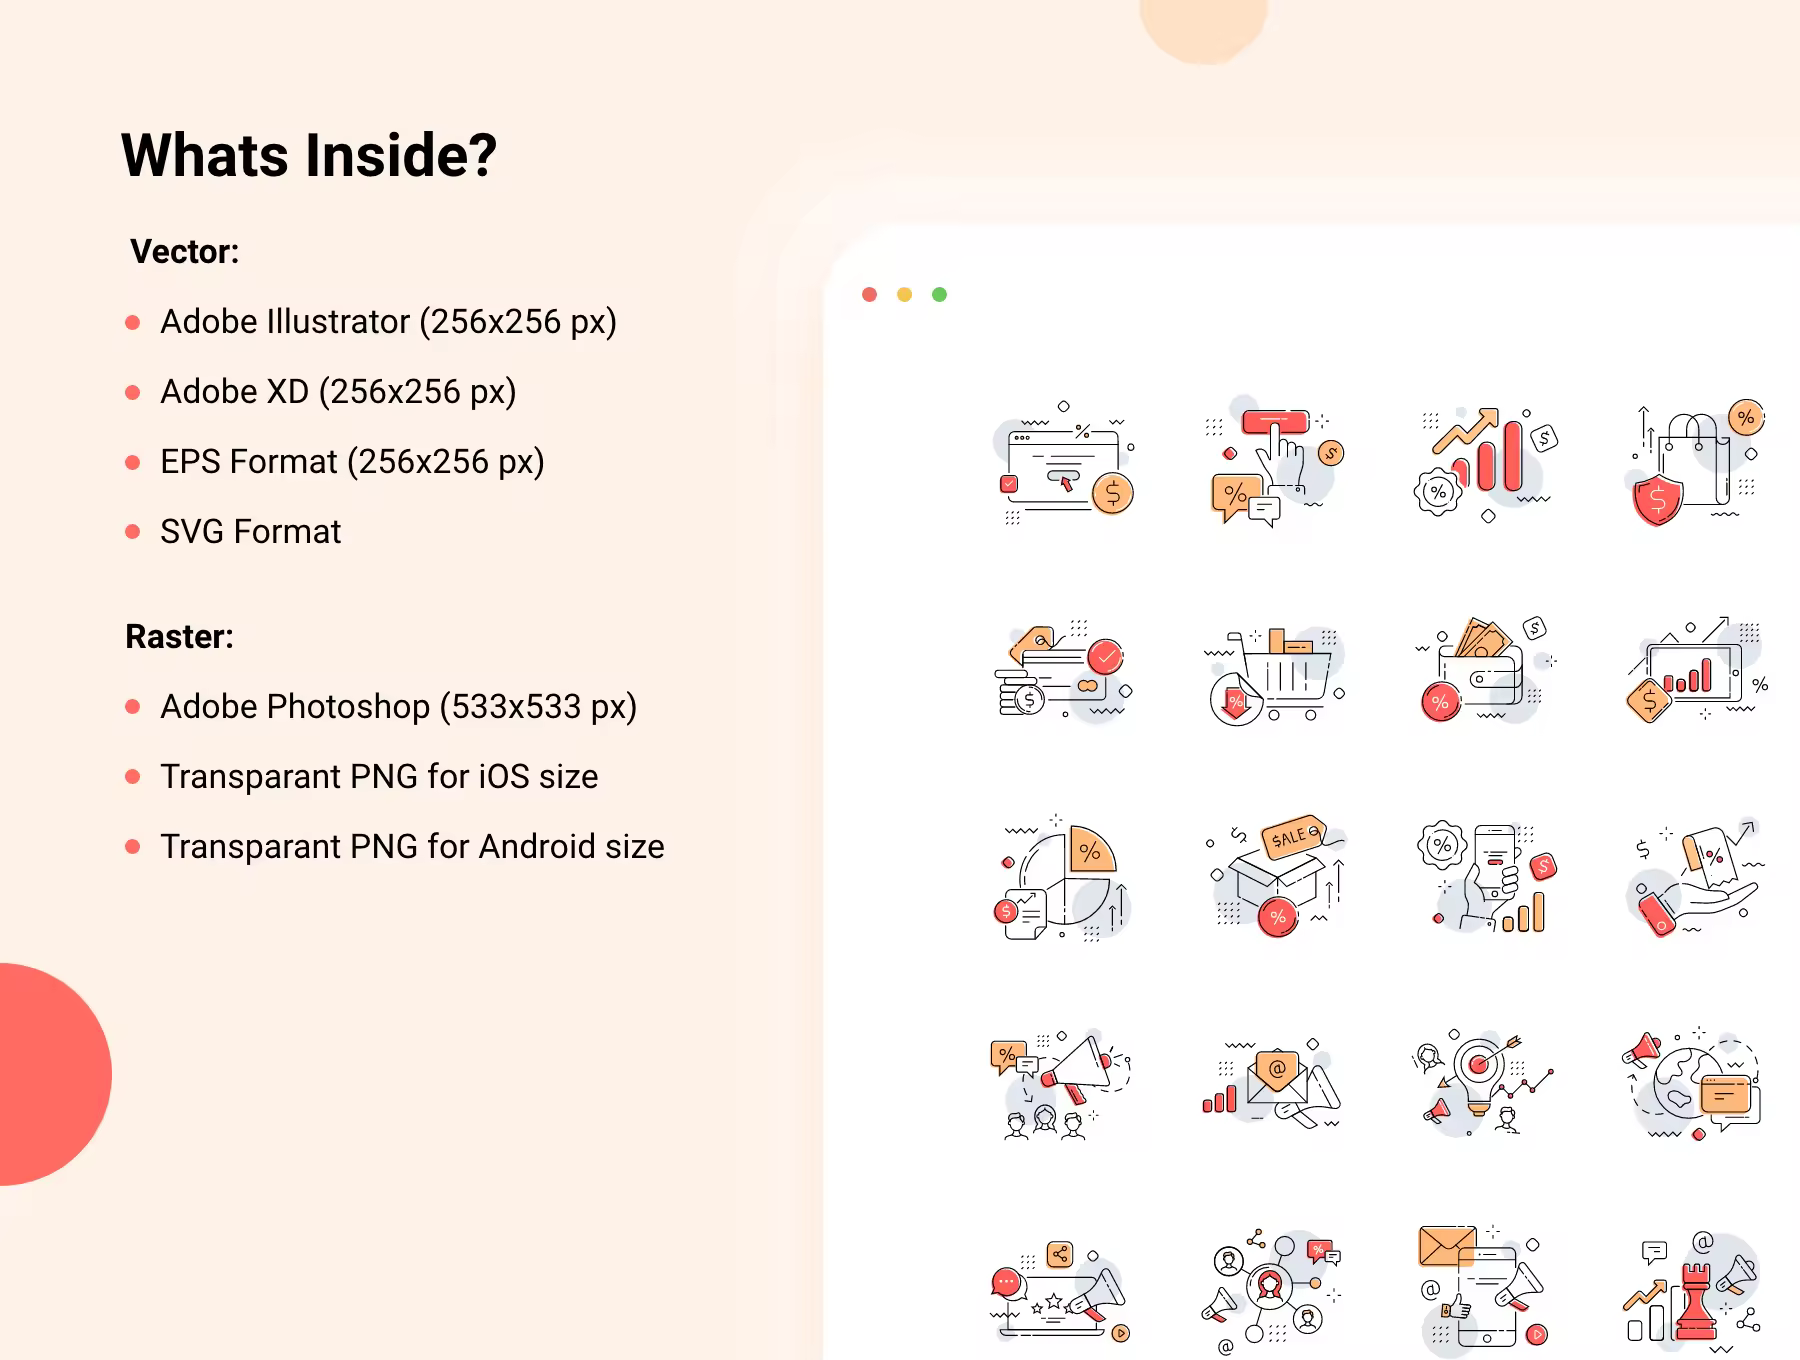Click the wallet with cash icon
The image size is (1800, 1360).
point(1486,669)
